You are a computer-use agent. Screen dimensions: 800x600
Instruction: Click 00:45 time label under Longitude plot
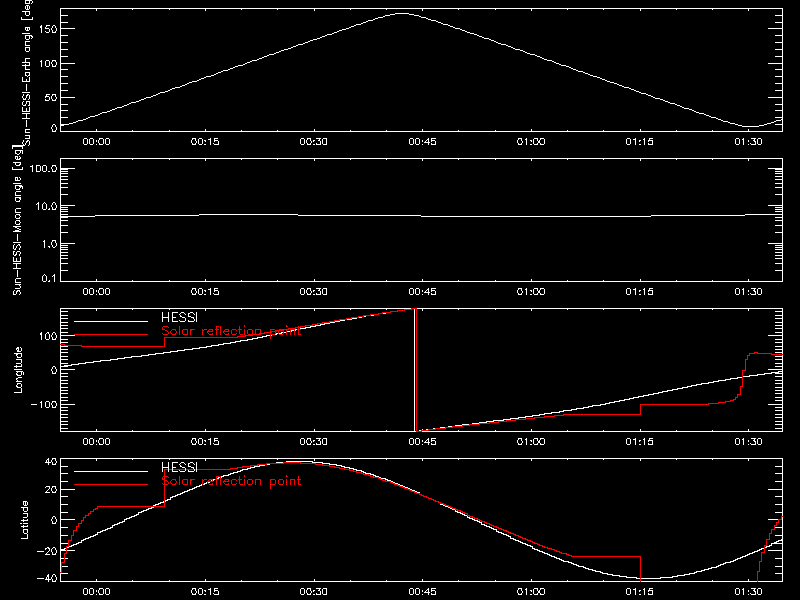[x=422, y=442]
